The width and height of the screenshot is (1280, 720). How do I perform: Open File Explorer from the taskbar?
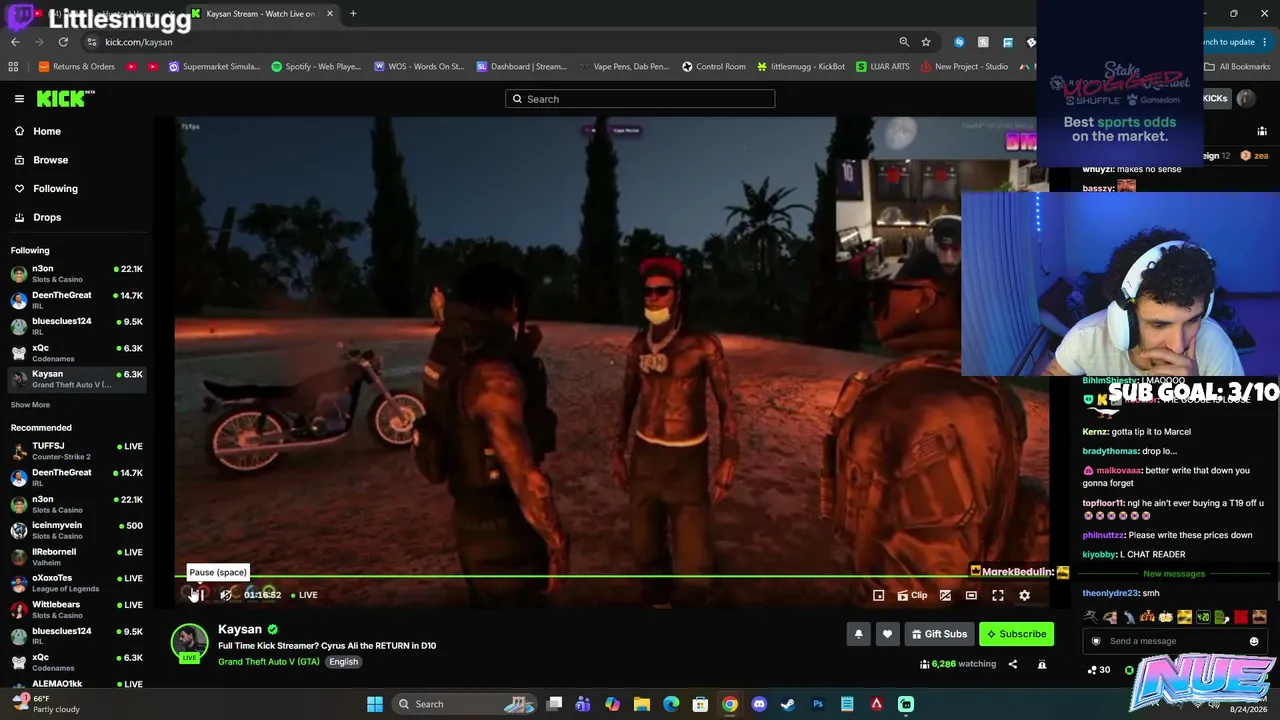(642, 704)
